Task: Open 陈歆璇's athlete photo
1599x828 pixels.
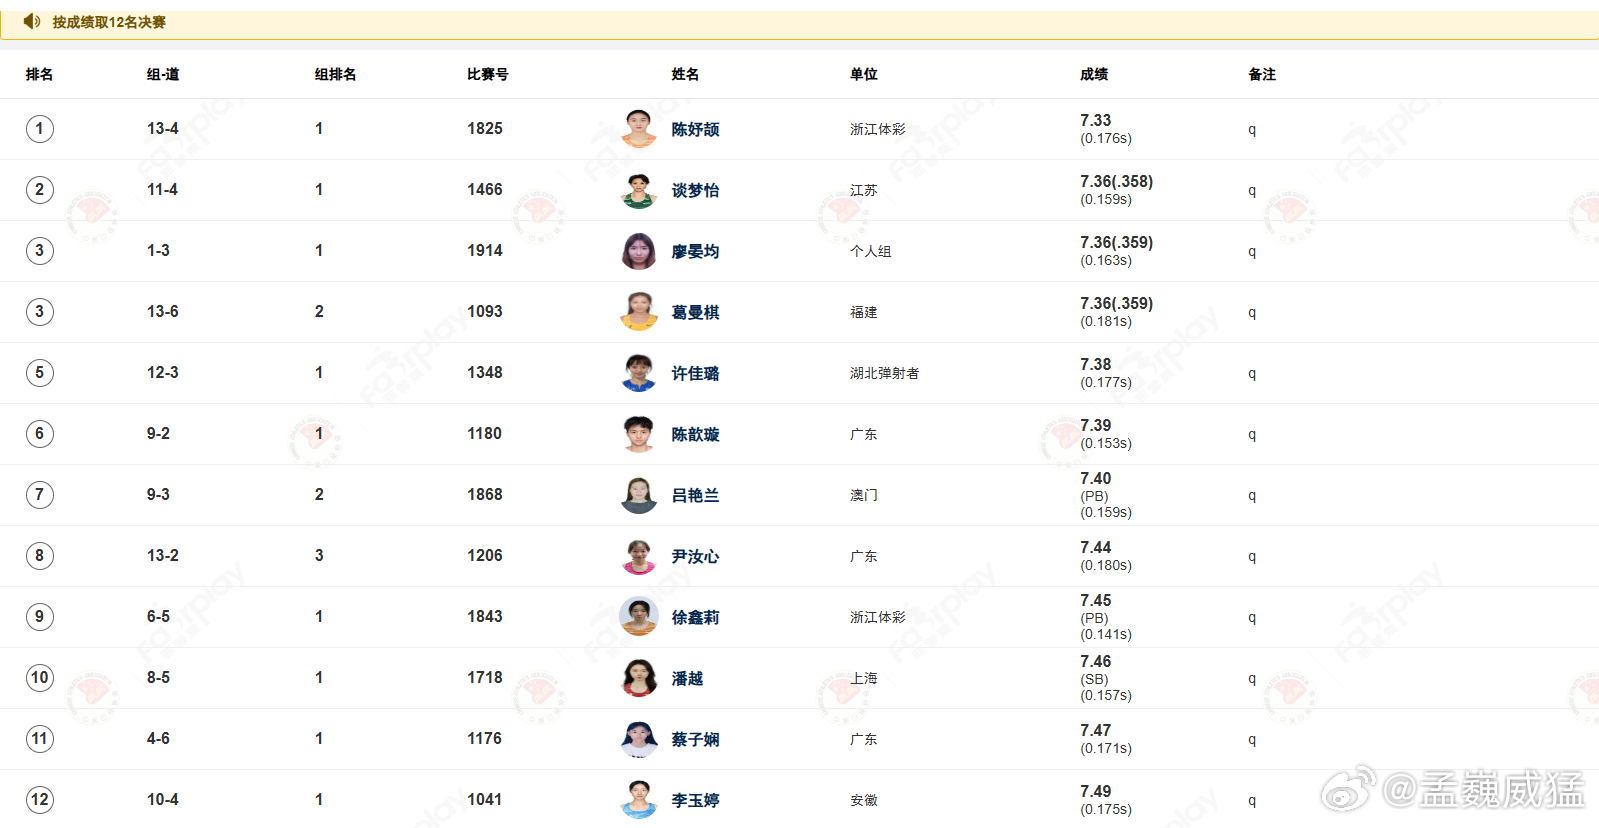Action: point(639,434)
